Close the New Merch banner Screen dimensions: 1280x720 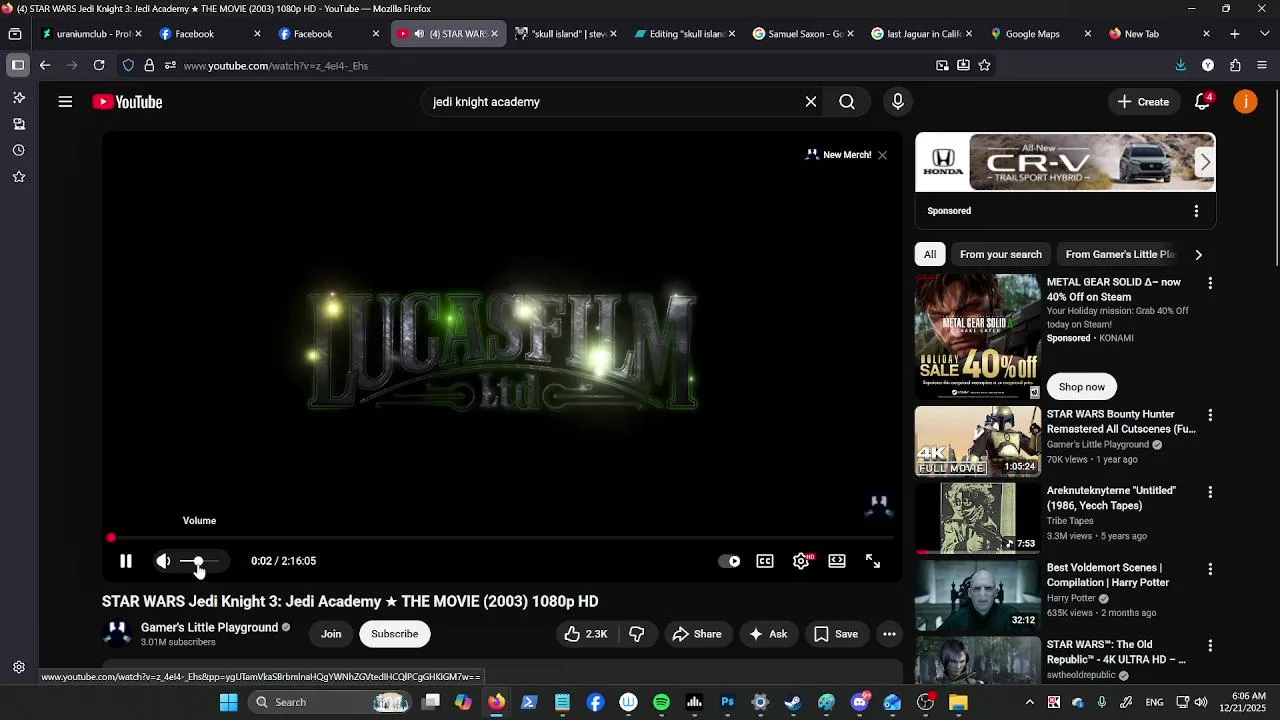click(x=882, y=155)
